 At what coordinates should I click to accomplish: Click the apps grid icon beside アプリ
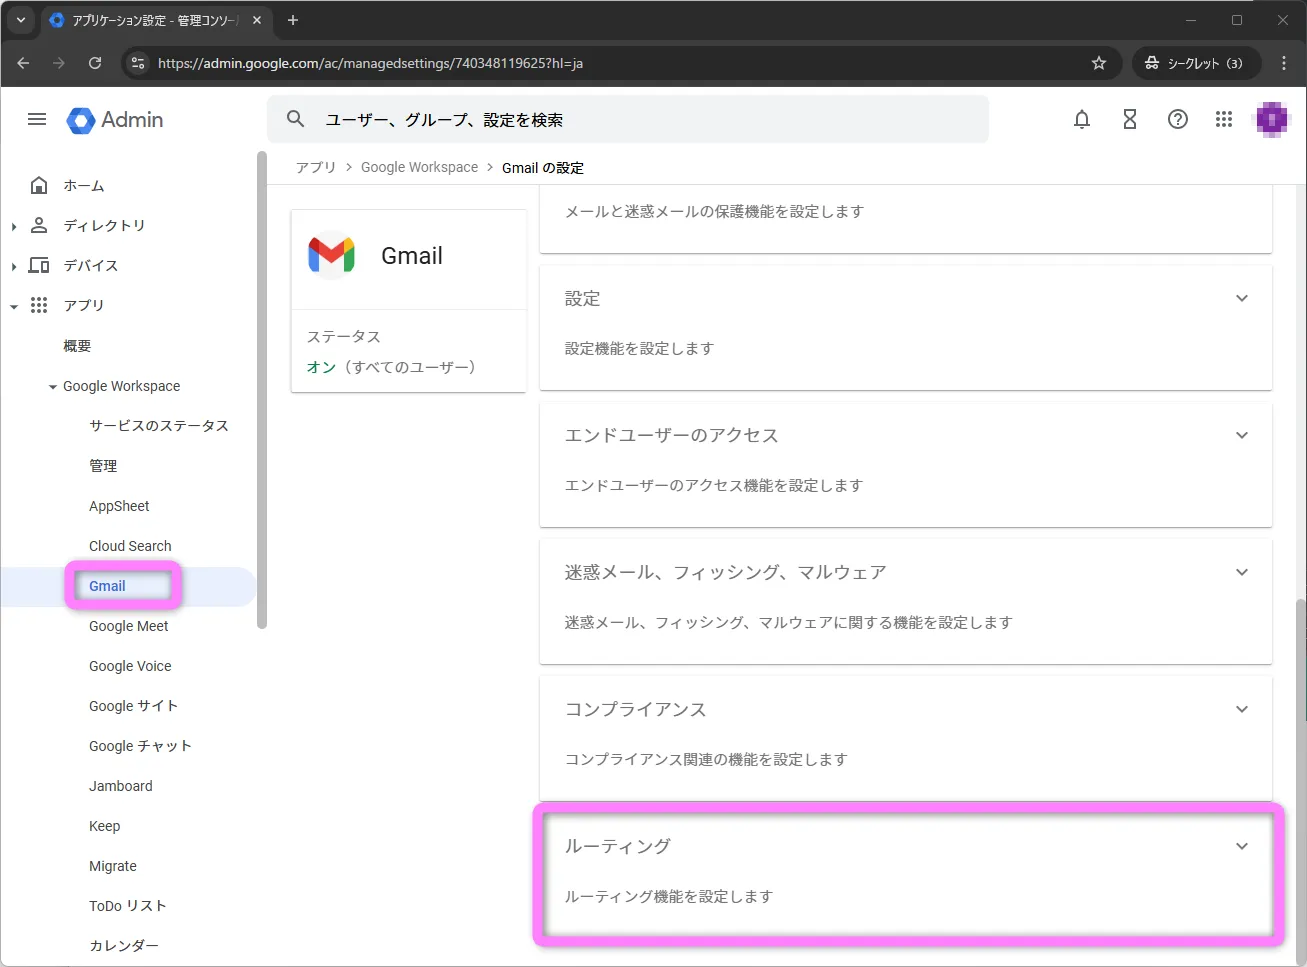click(39, 305)
